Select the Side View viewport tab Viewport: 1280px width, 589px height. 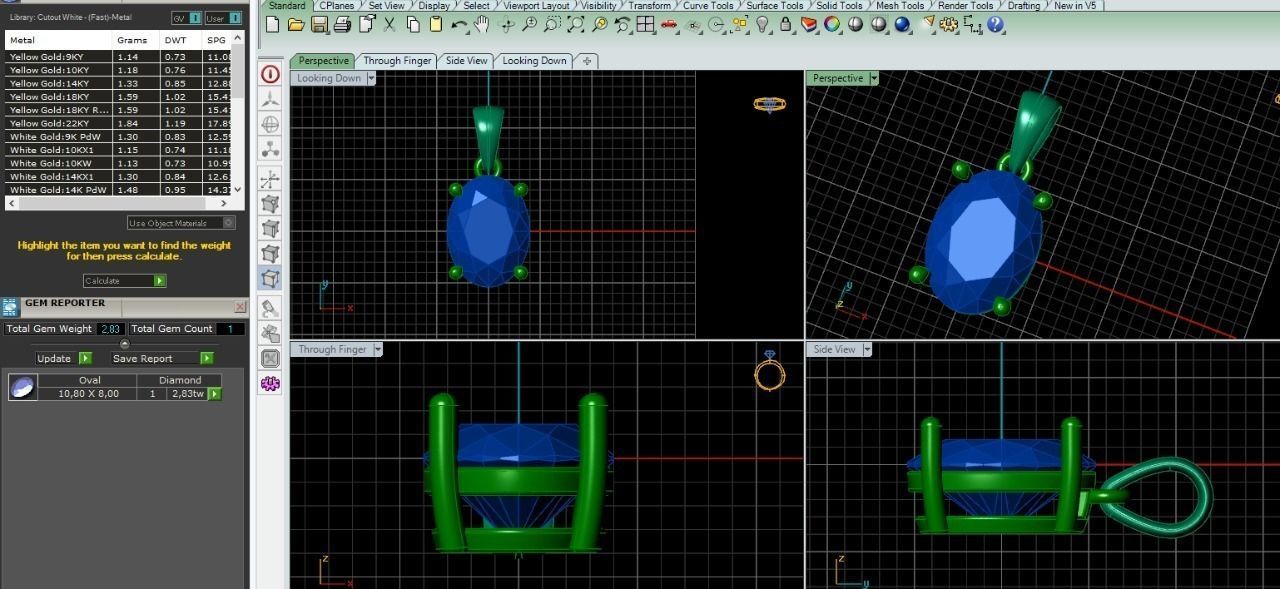466,61
